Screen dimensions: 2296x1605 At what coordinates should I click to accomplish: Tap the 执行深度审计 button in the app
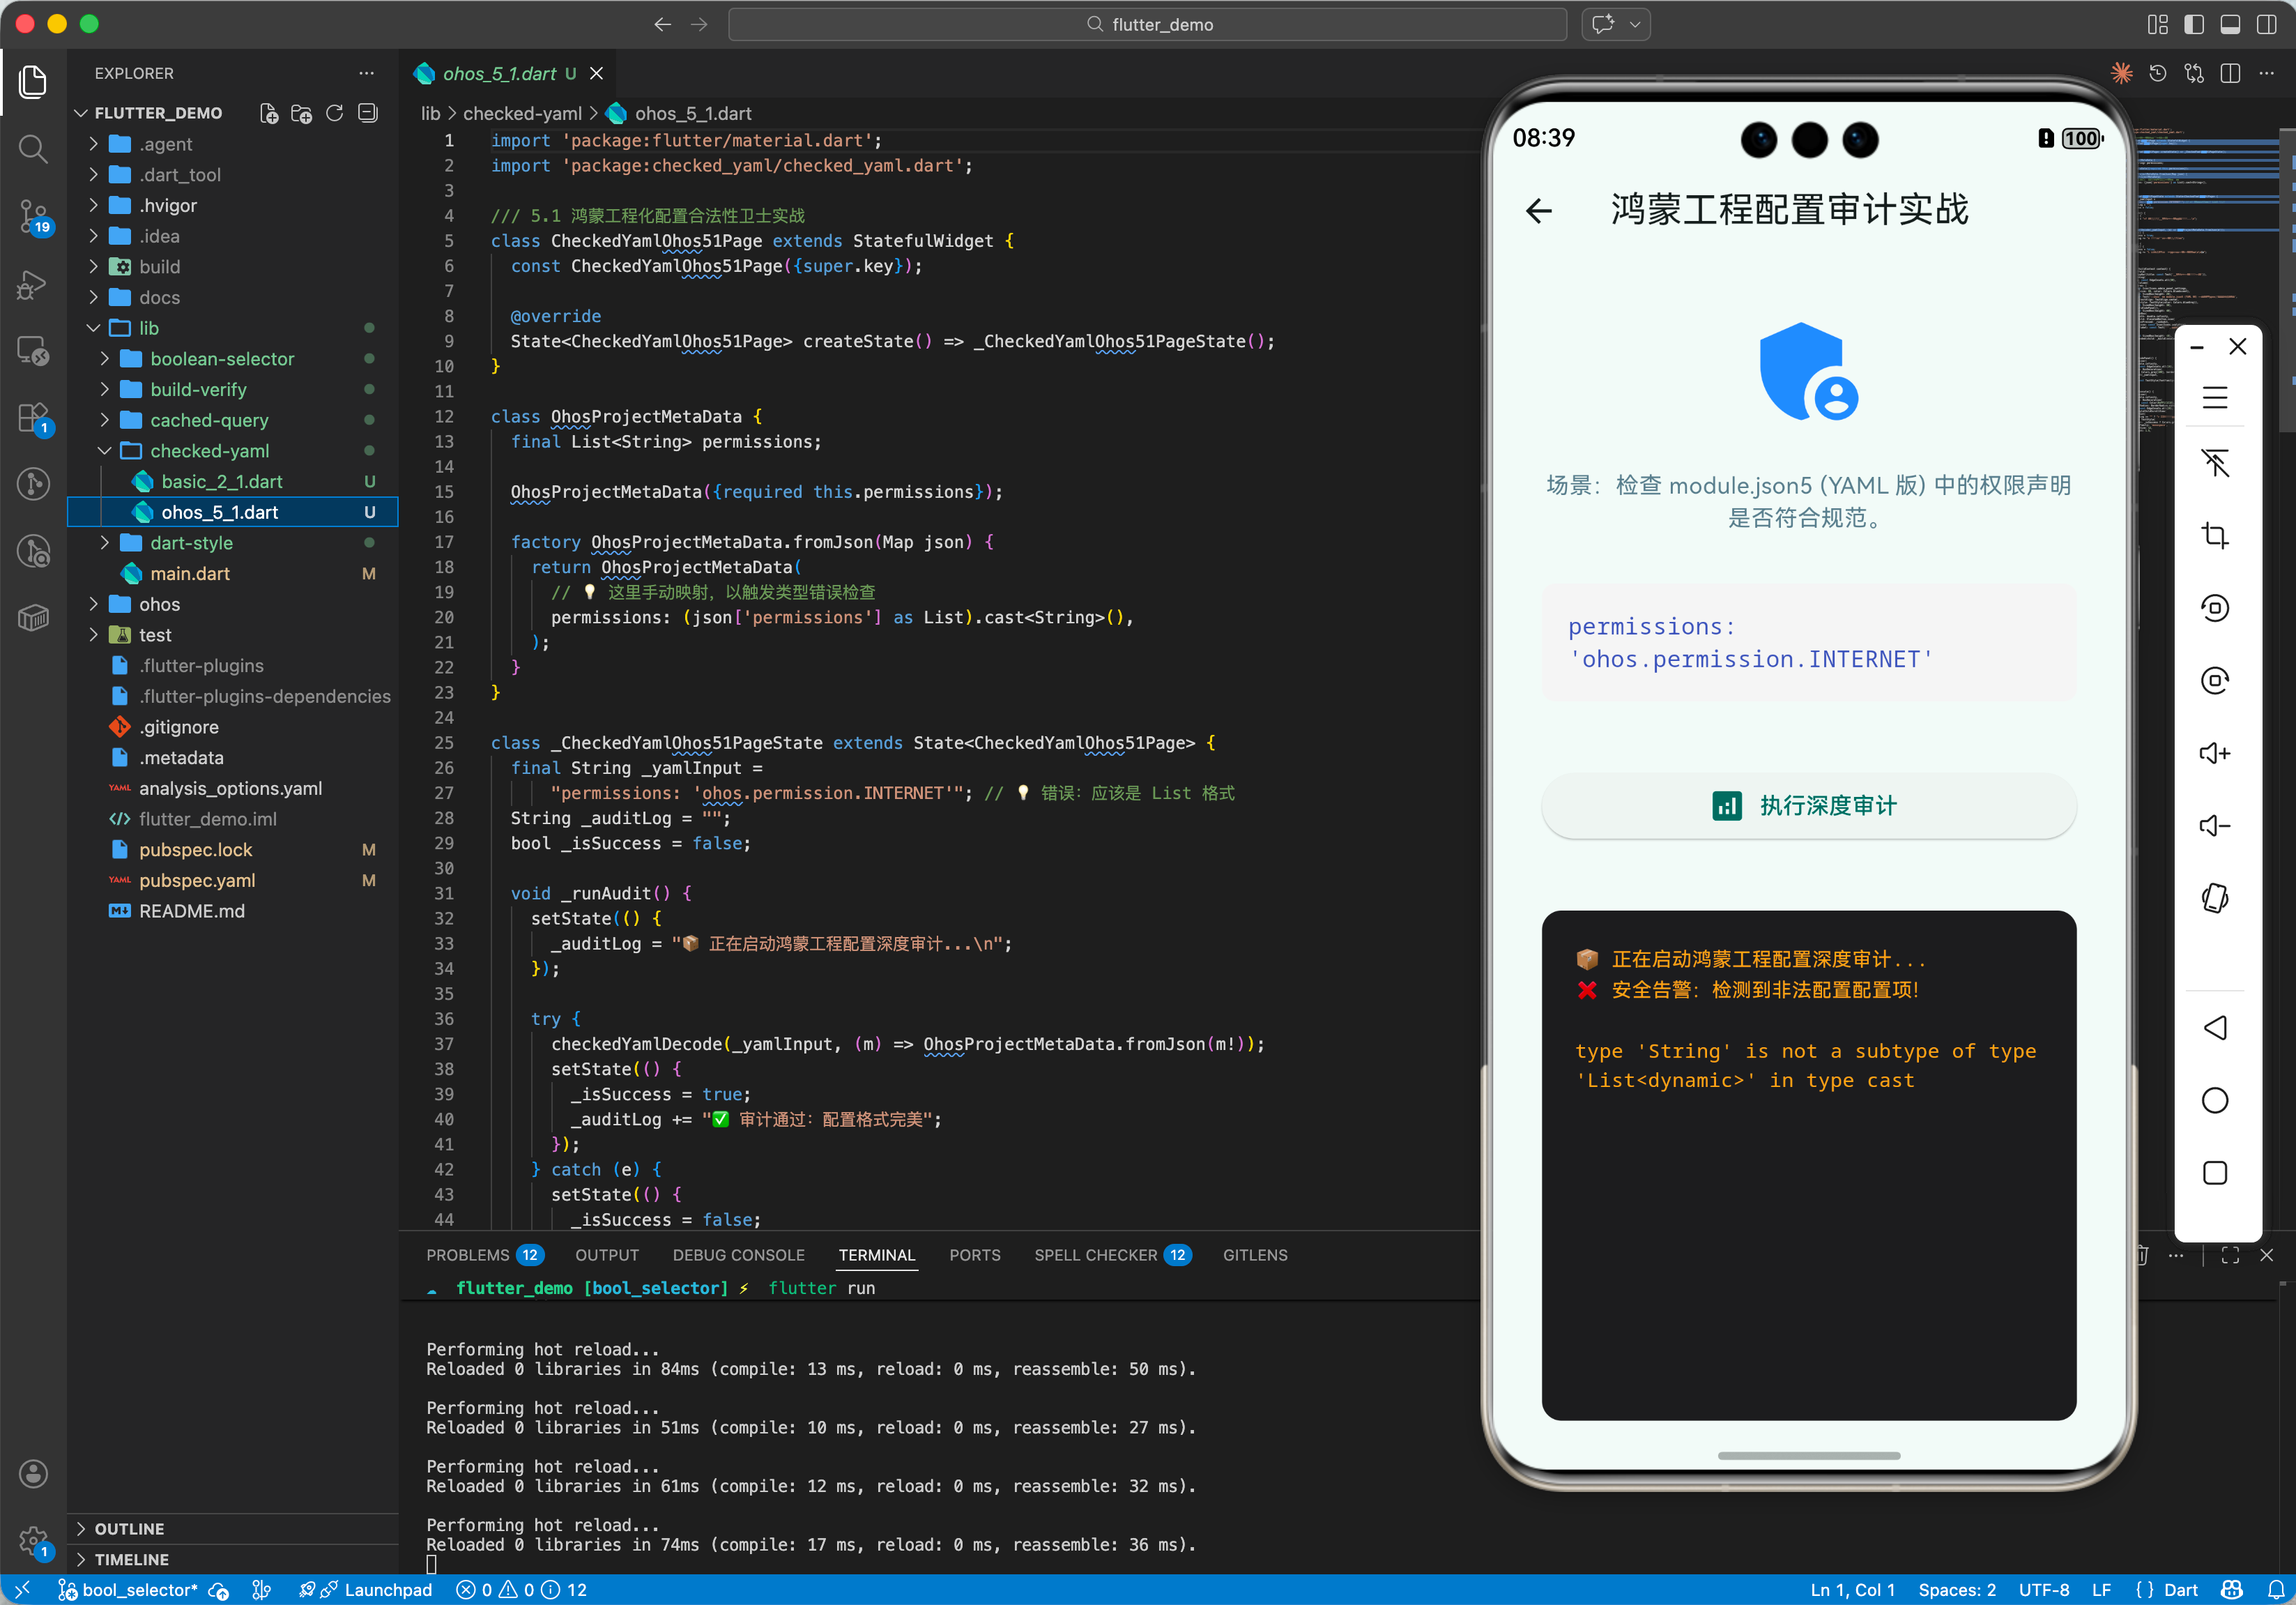click(1807, 806)
